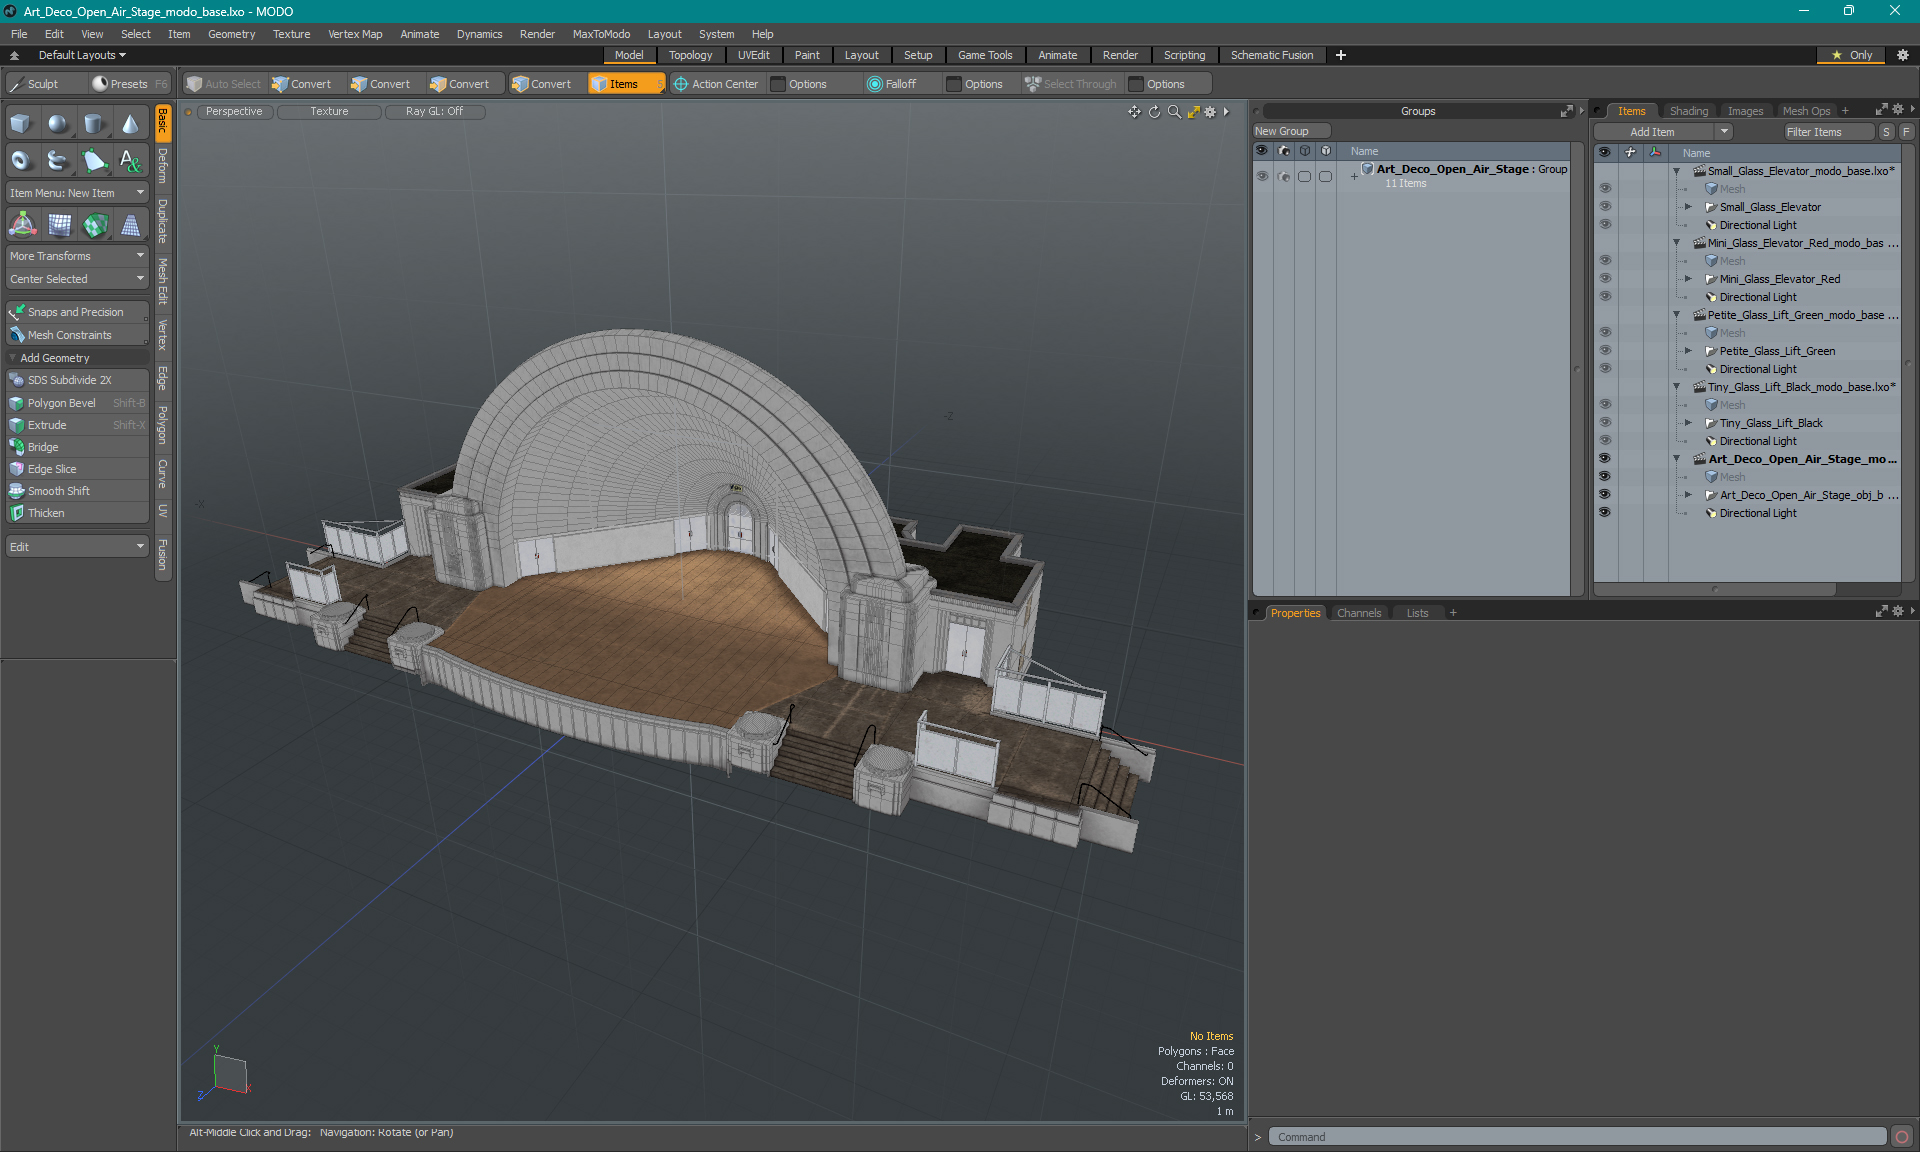1920x1152 pixels.
Task: Collapse Small_Glass_Elevator_modo_base.lxo scene
Action: pos(1677,171)
